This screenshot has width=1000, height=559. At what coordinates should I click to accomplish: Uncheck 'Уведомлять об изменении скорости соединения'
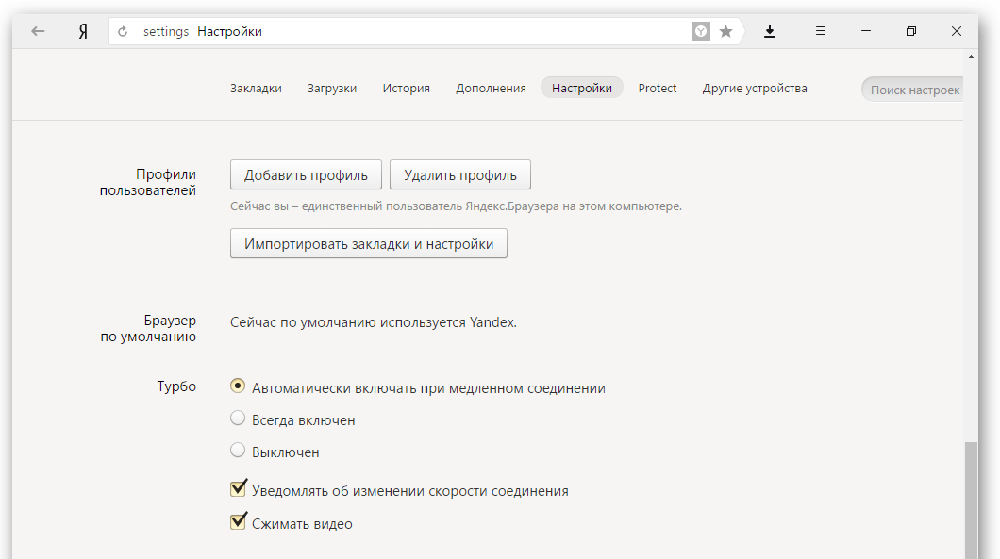click(238, 489)
